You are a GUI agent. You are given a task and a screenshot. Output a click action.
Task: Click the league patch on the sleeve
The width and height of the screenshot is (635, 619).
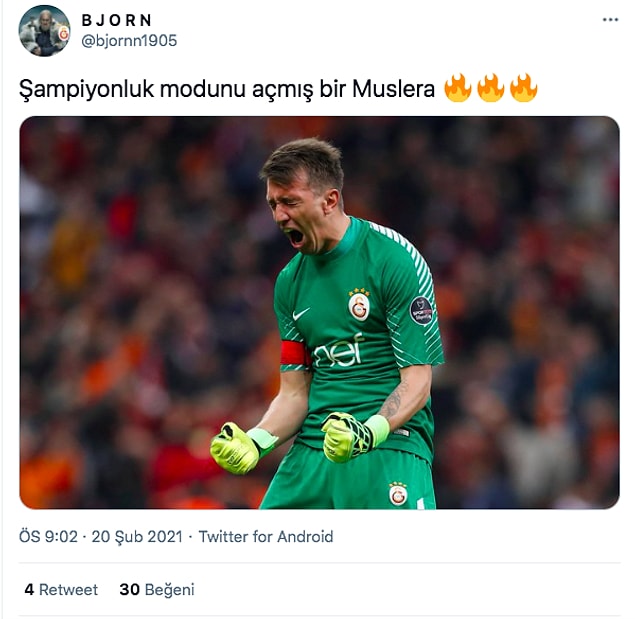[422, 311]
